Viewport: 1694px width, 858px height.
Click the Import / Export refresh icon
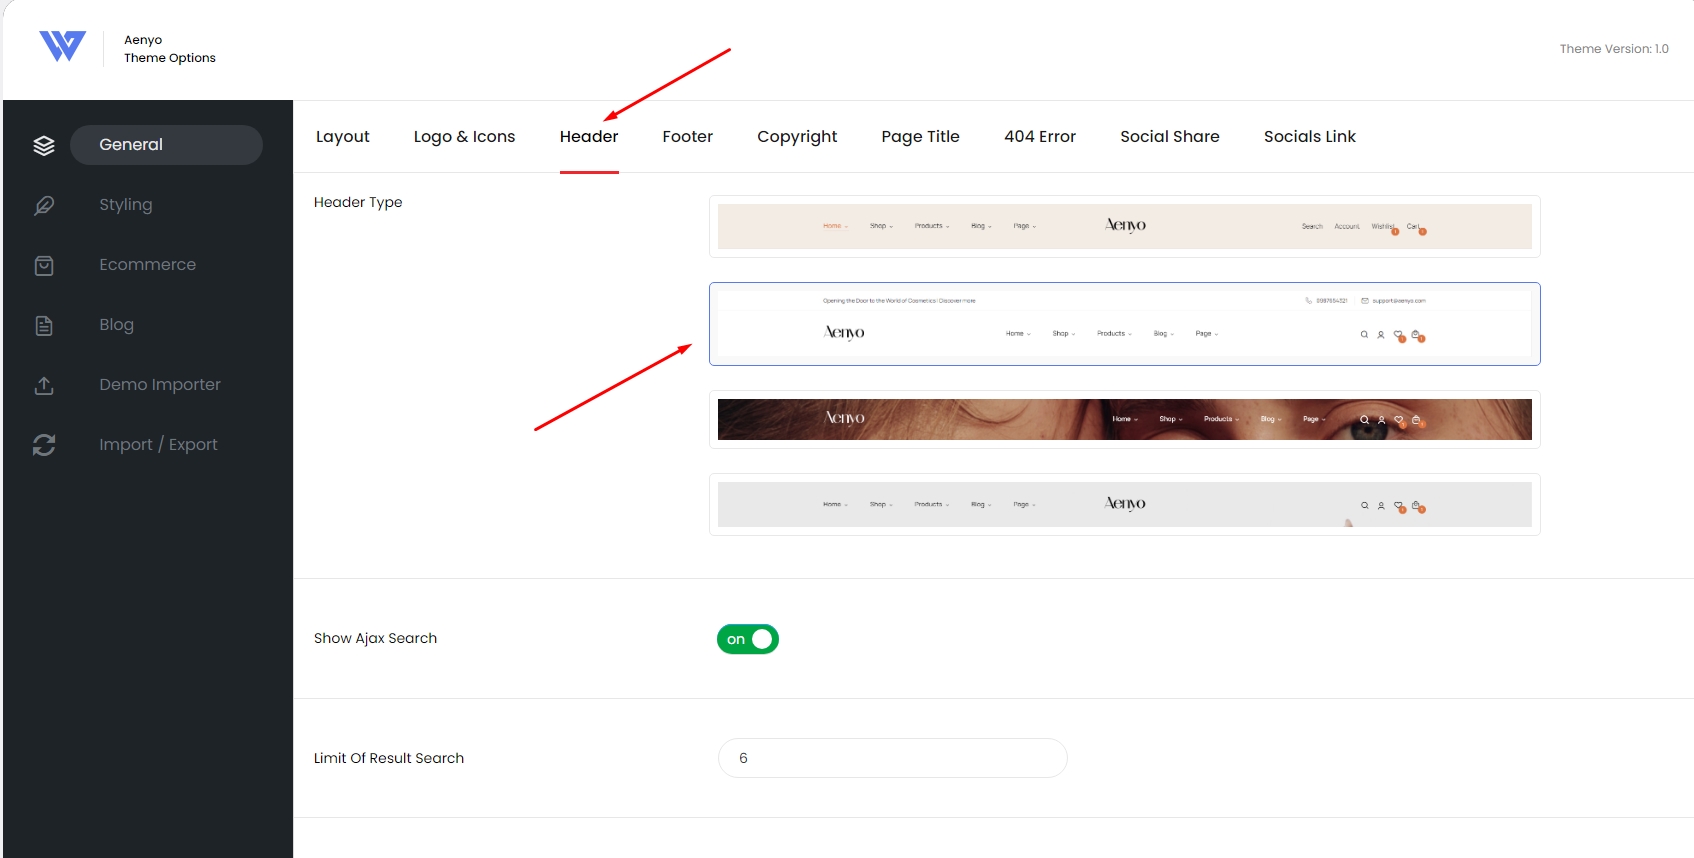click(x=44, y=445)
